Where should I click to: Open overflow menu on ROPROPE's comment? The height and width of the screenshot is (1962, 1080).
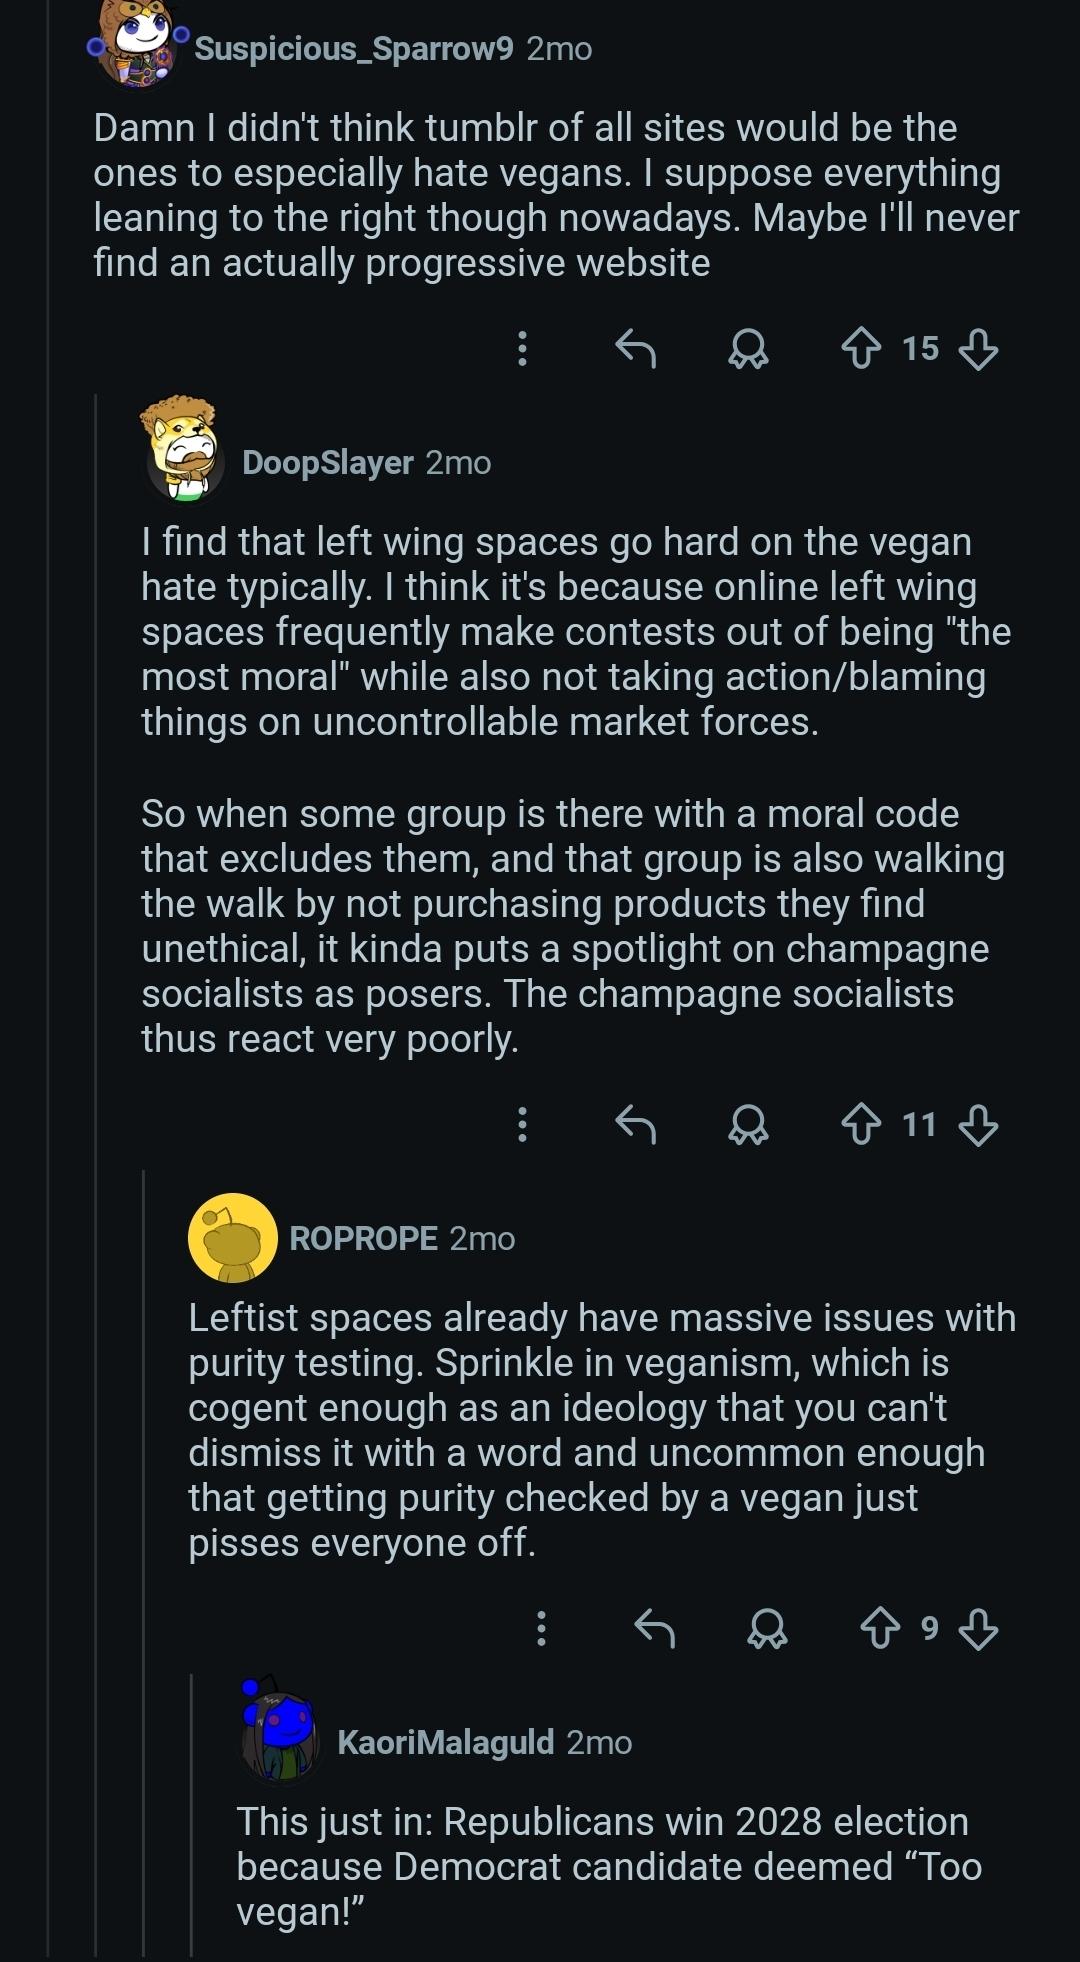pos(541,1629)
